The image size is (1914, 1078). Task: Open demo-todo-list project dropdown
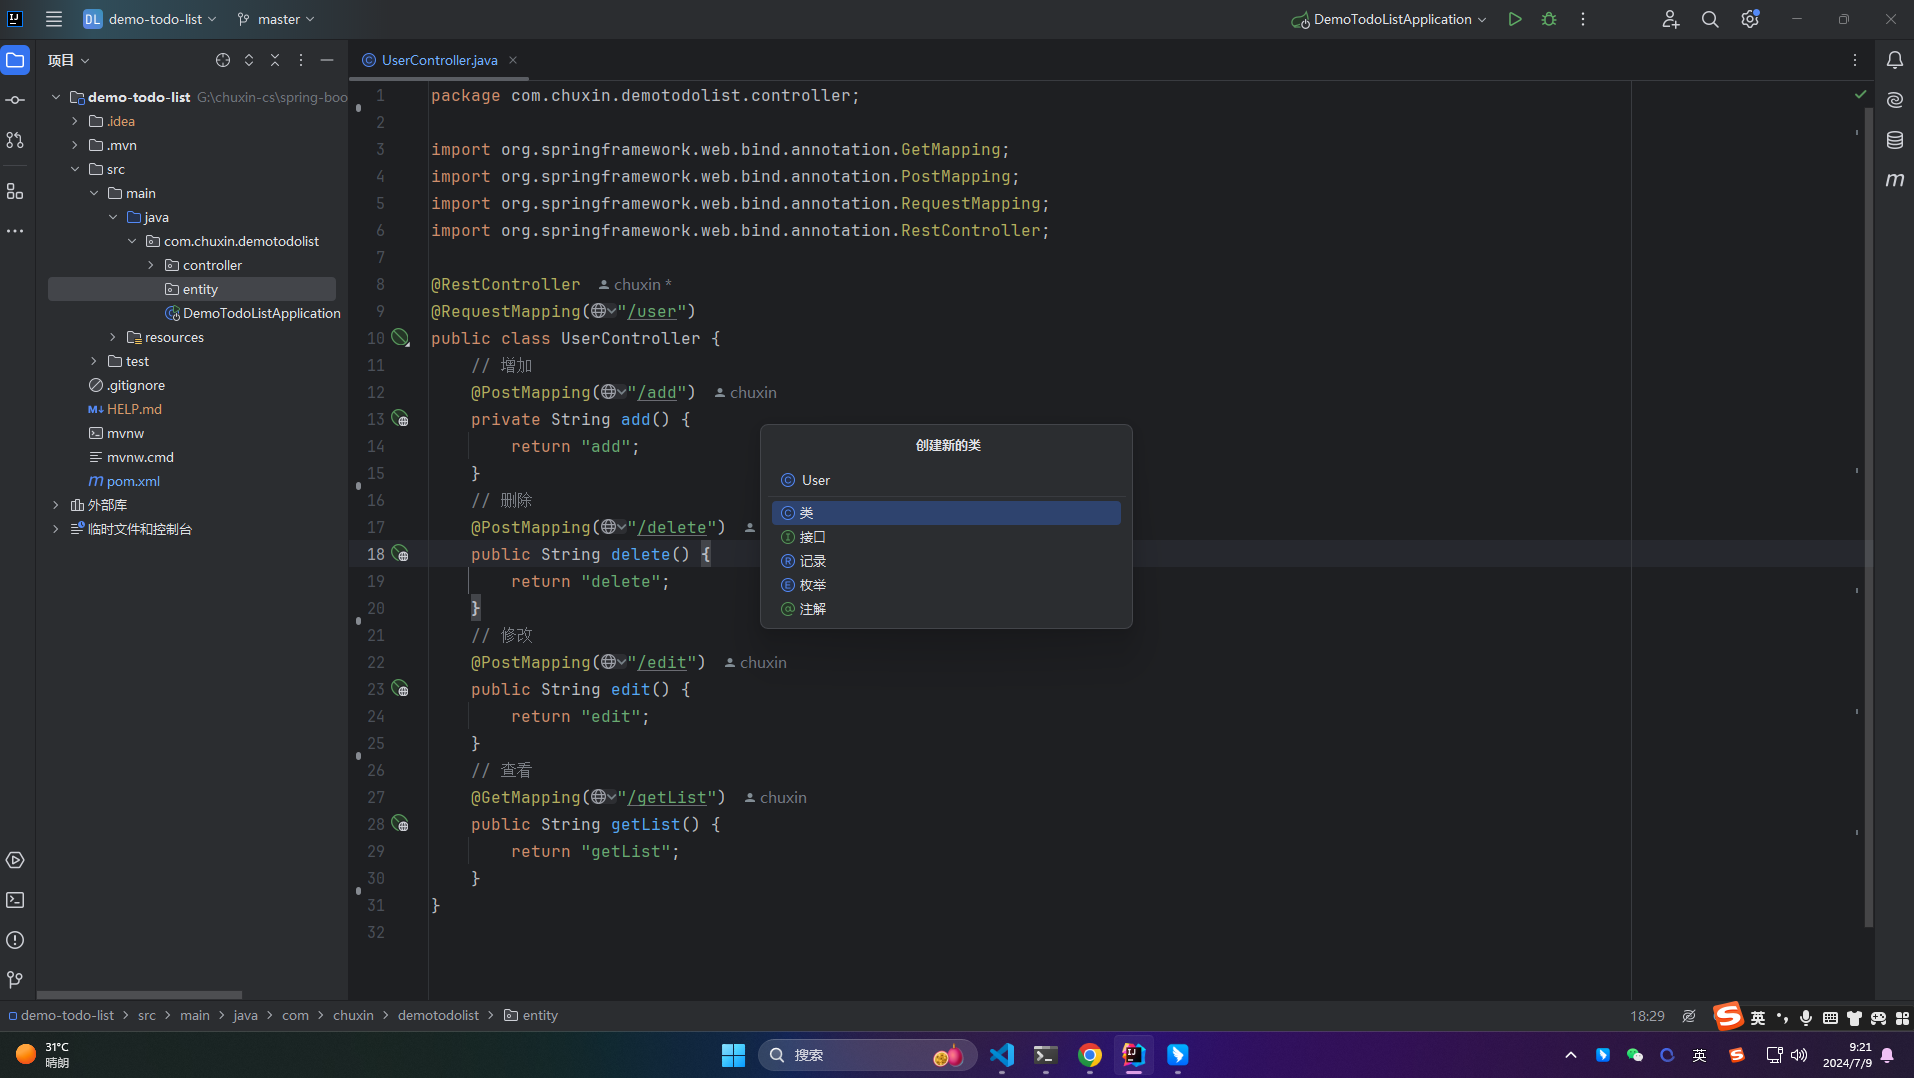point(150,19)
